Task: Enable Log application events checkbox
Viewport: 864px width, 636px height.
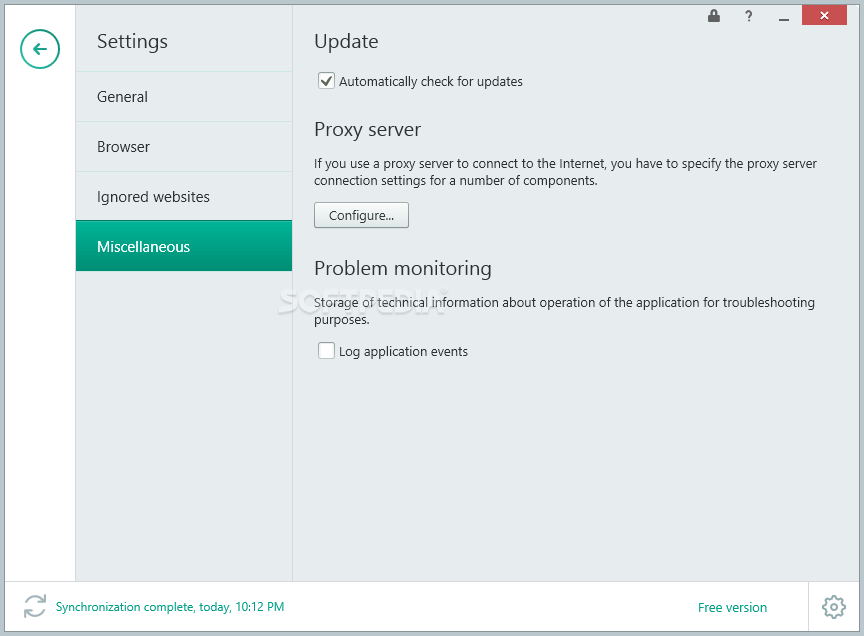Action: (326, 351)
